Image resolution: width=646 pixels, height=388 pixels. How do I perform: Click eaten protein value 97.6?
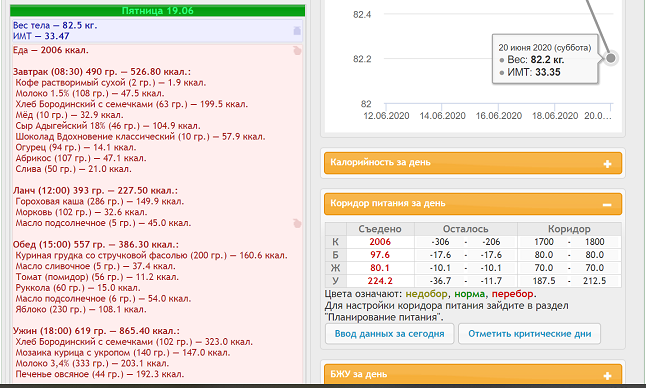coord(380,255)
